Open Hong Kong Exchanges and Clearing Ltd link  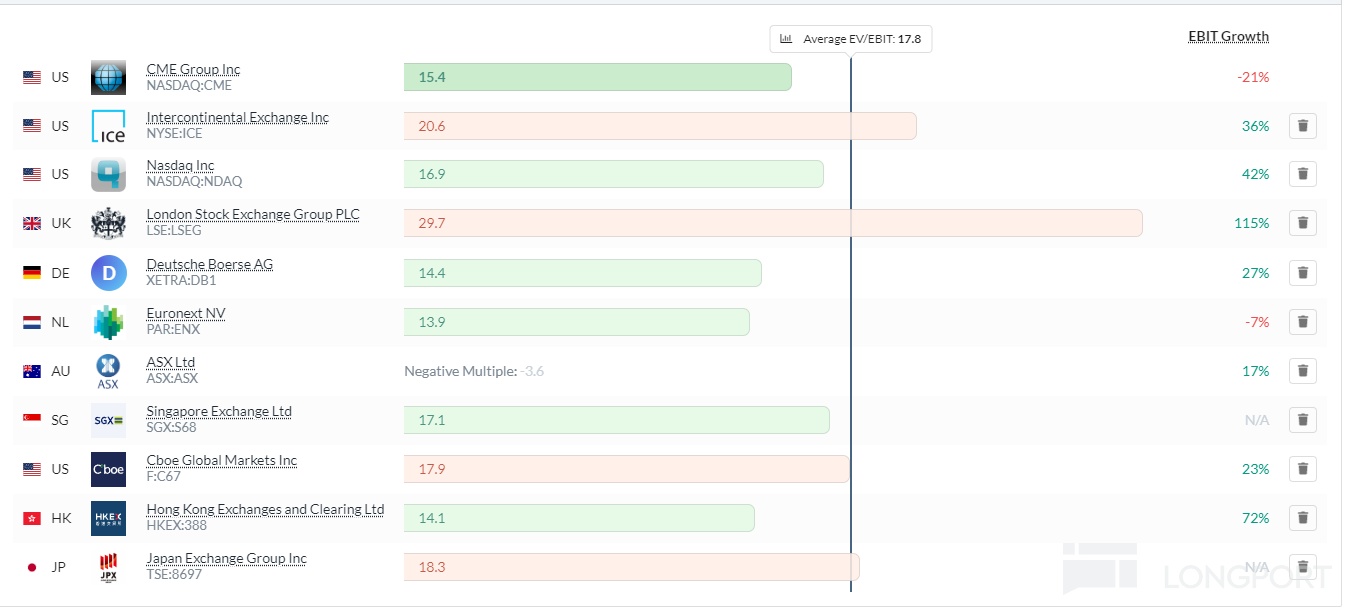pyautogui.click(x=265, y=509)
